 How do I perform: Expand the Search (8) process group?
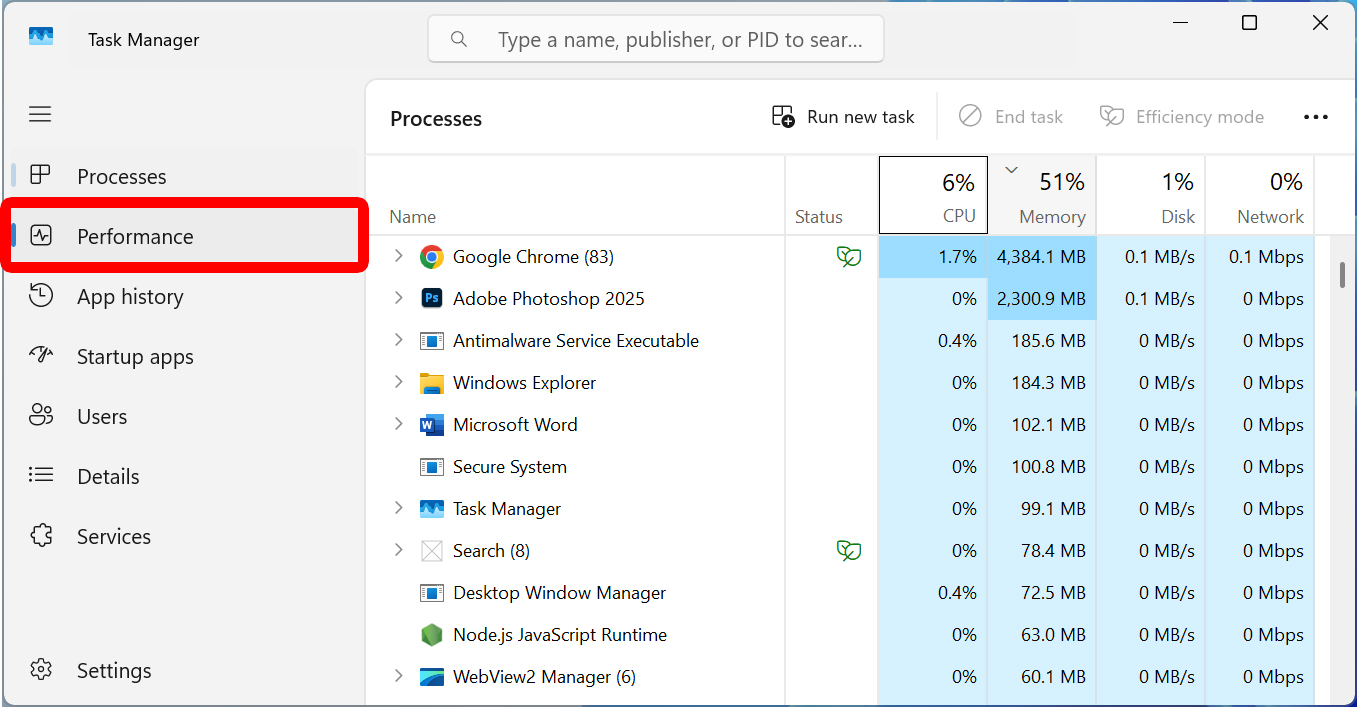(x=398, y=551)
